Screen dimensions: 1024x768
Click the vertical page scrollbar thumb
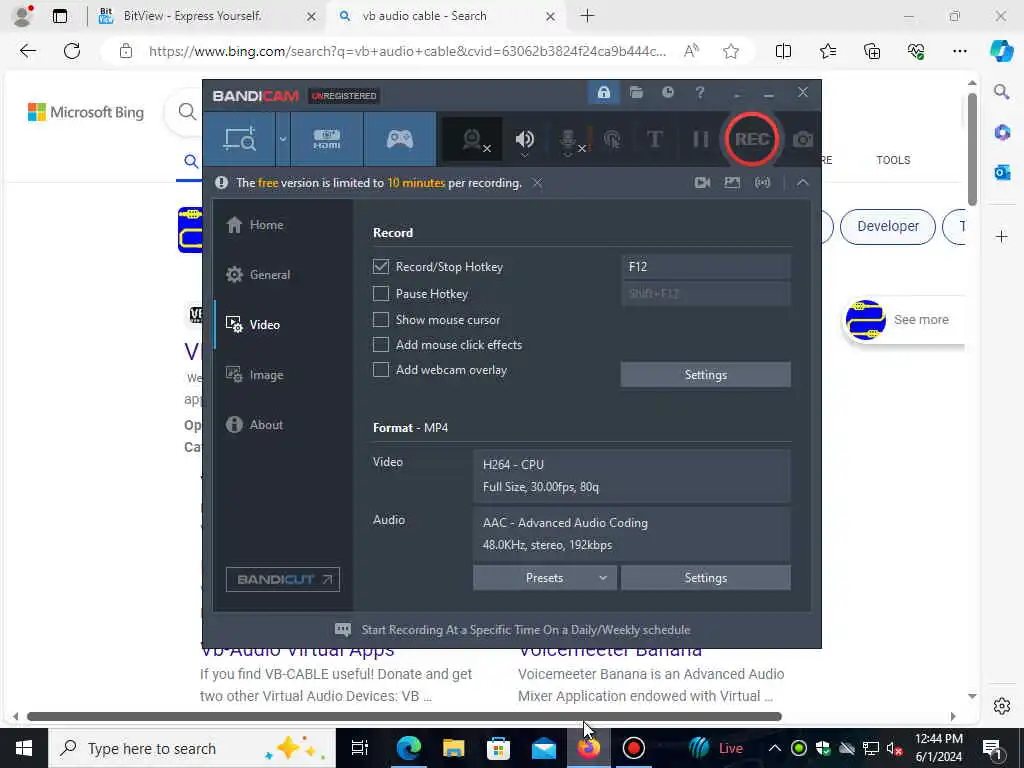(x=972, y=150)
